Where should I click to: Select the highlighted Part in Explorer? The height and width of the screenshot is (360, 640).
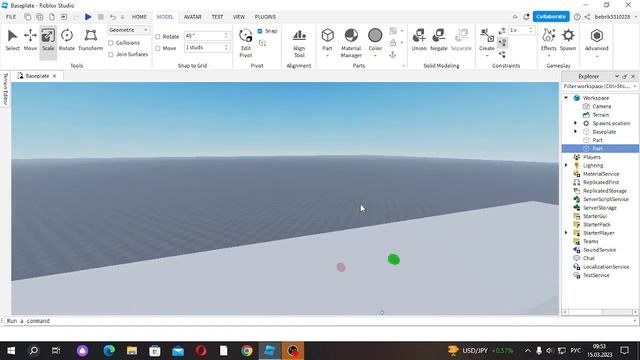[600, 149]
